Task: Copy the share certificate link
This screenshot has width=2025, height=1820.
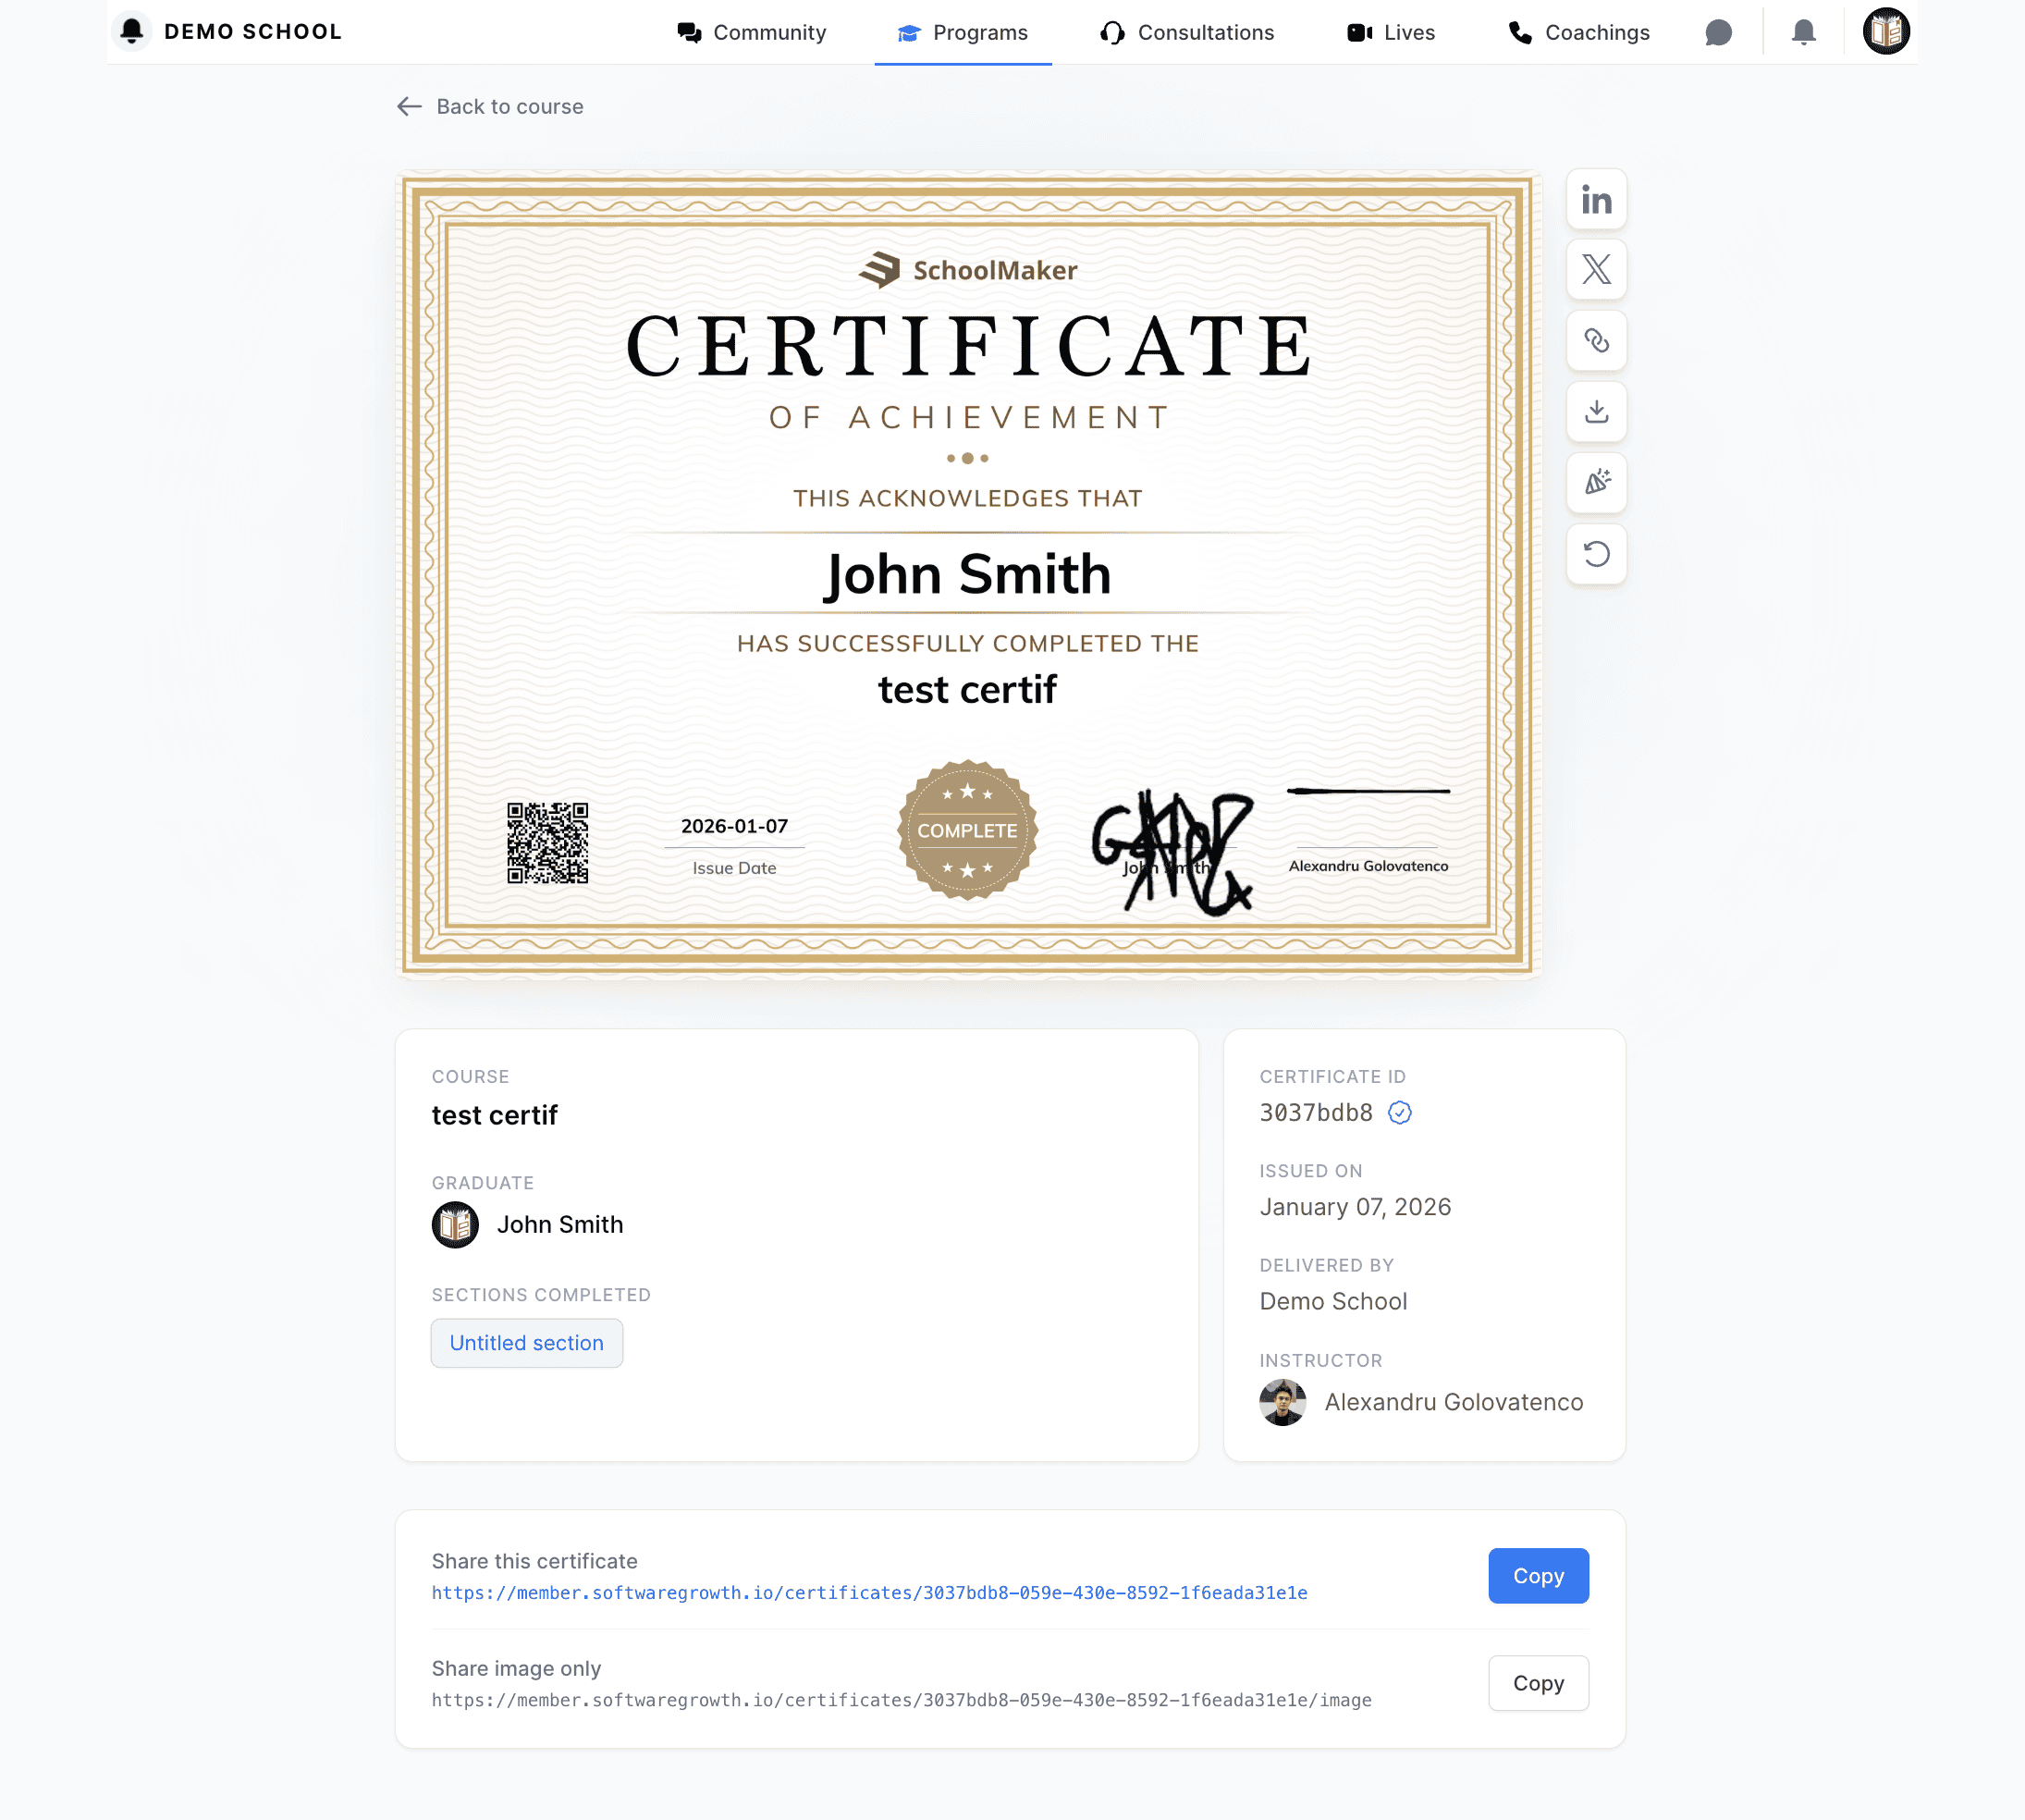Action: 1537,1576
